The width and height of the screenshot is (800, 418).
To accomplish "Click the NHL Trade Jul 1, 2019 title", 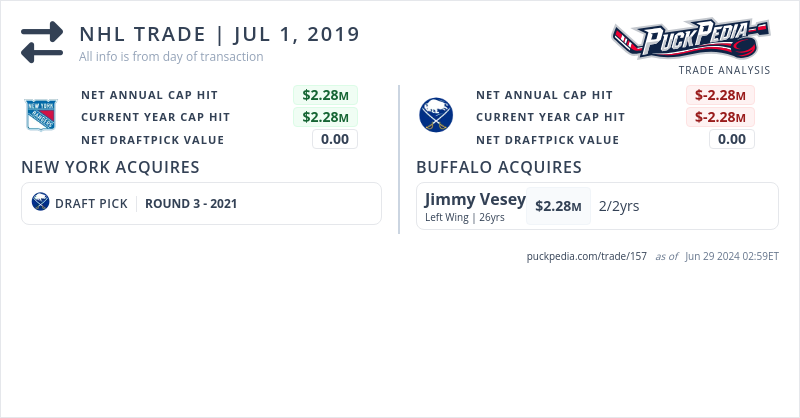I will 219,34.
